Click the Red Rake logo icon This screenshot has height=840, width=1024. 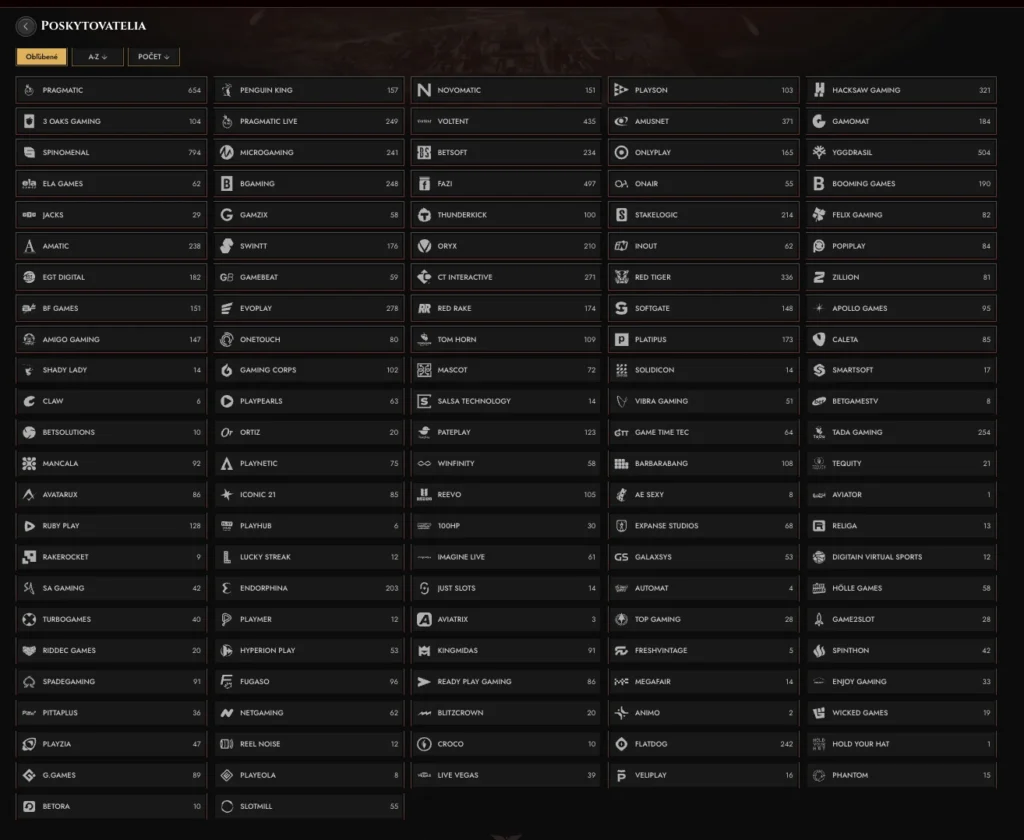[424, 308]
